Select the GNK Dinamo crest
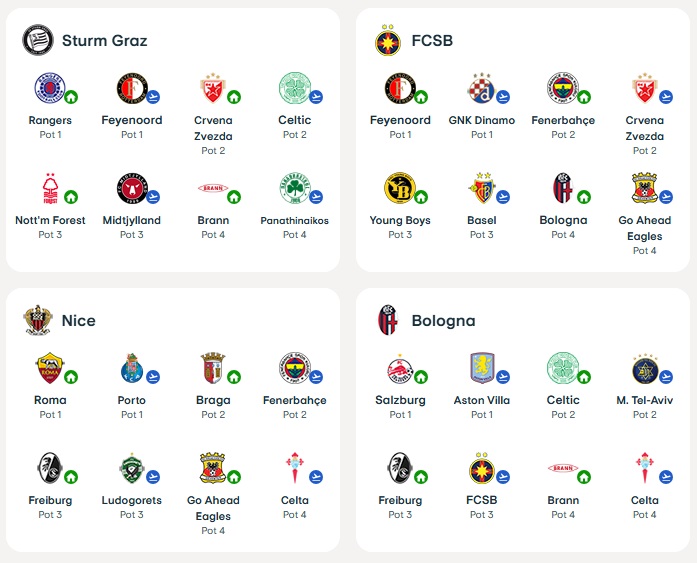The width and height of the screenshot is (697, 563). [480, 87]
